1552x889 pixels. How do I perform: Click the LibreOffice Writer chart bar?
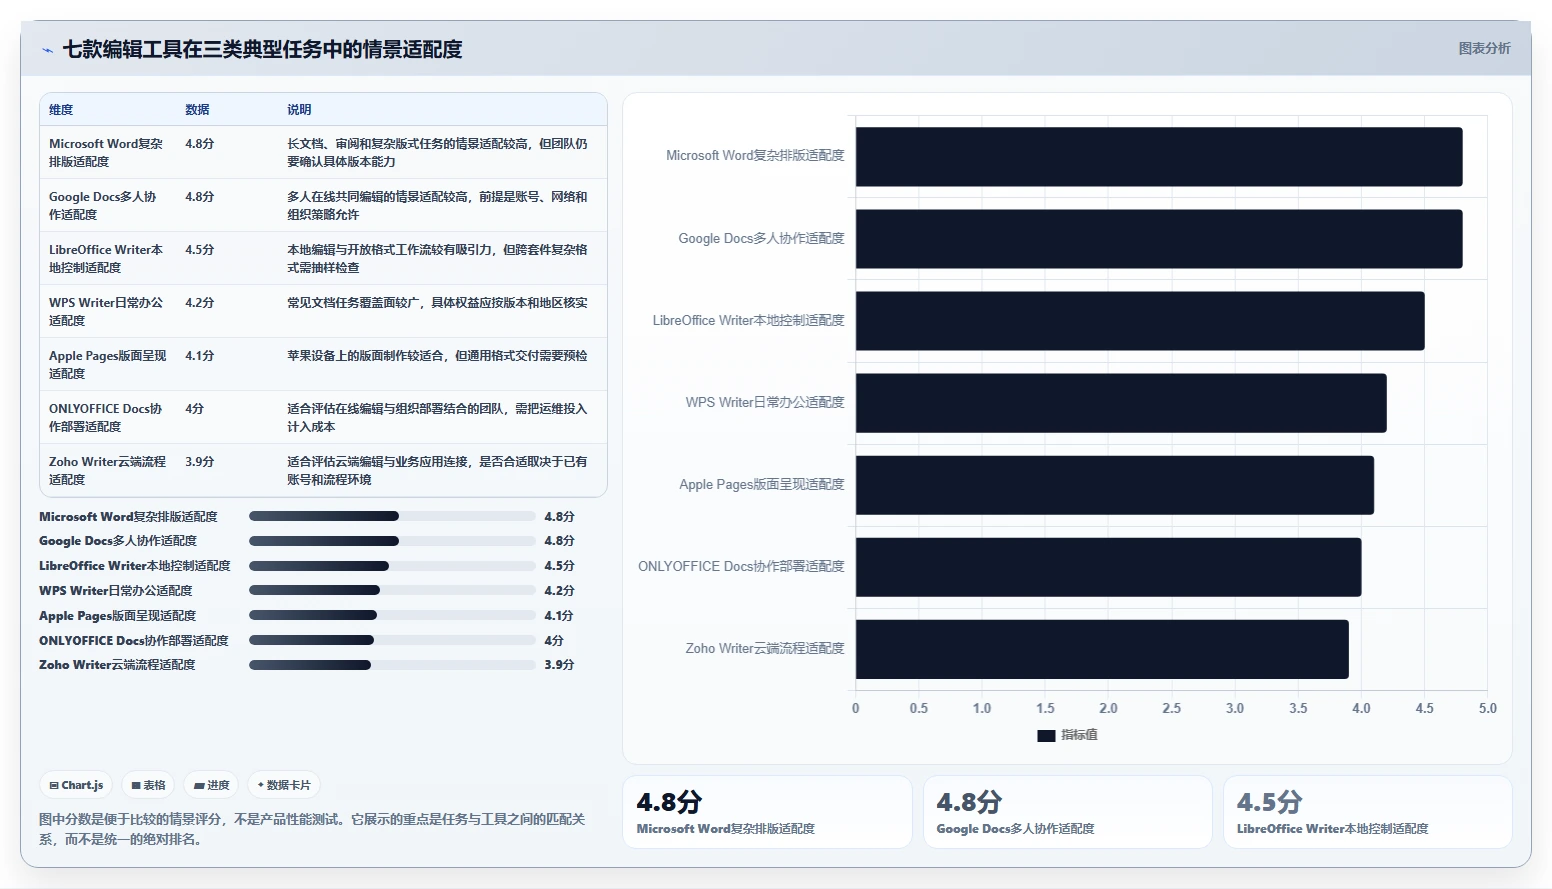coord(1140,320)
